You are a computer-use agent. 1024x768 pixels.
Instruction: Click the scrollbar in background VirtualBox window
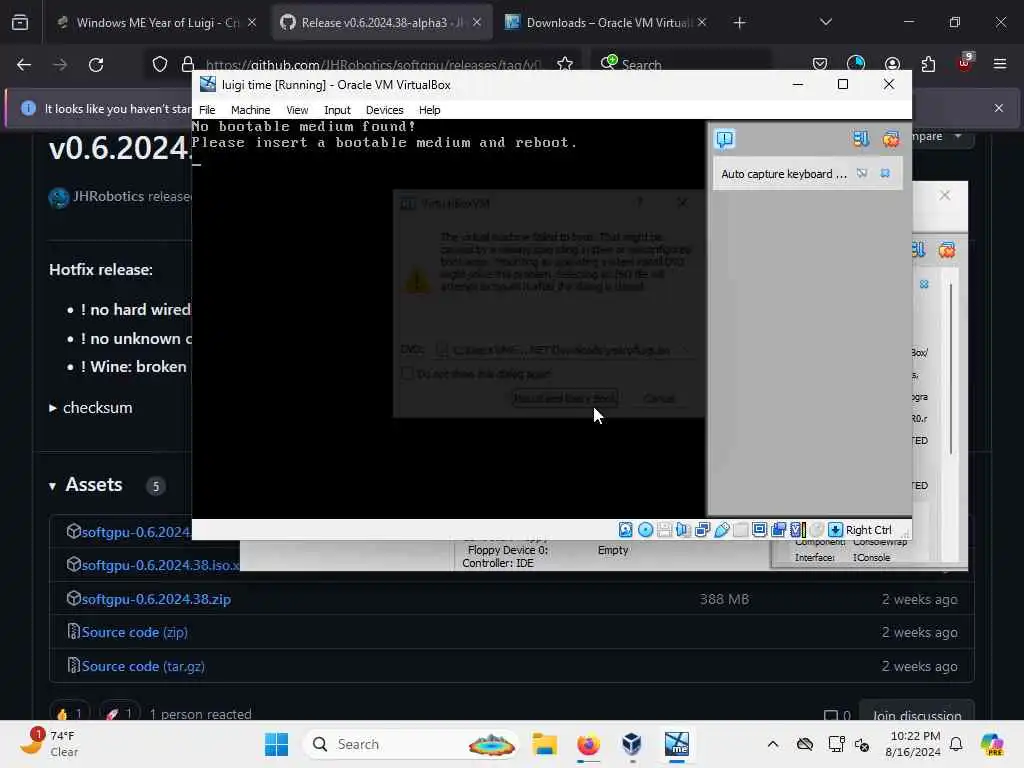pyautogui.click(x=951, y=369)
